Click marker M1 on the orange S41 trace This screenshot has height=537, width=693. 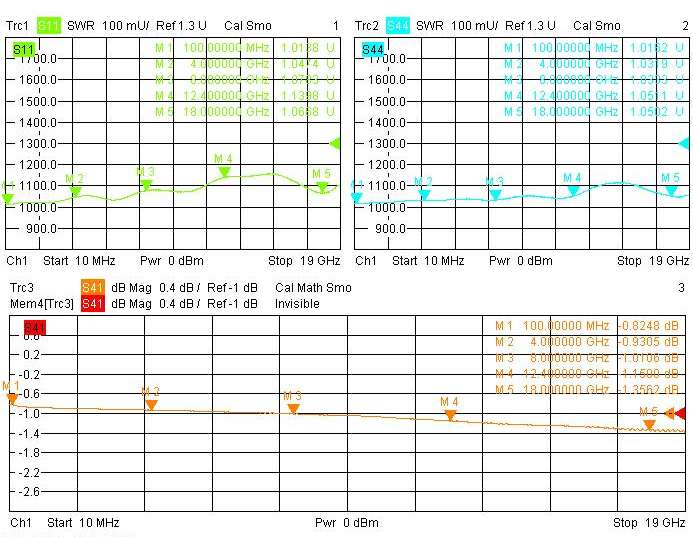click(12, 398)
